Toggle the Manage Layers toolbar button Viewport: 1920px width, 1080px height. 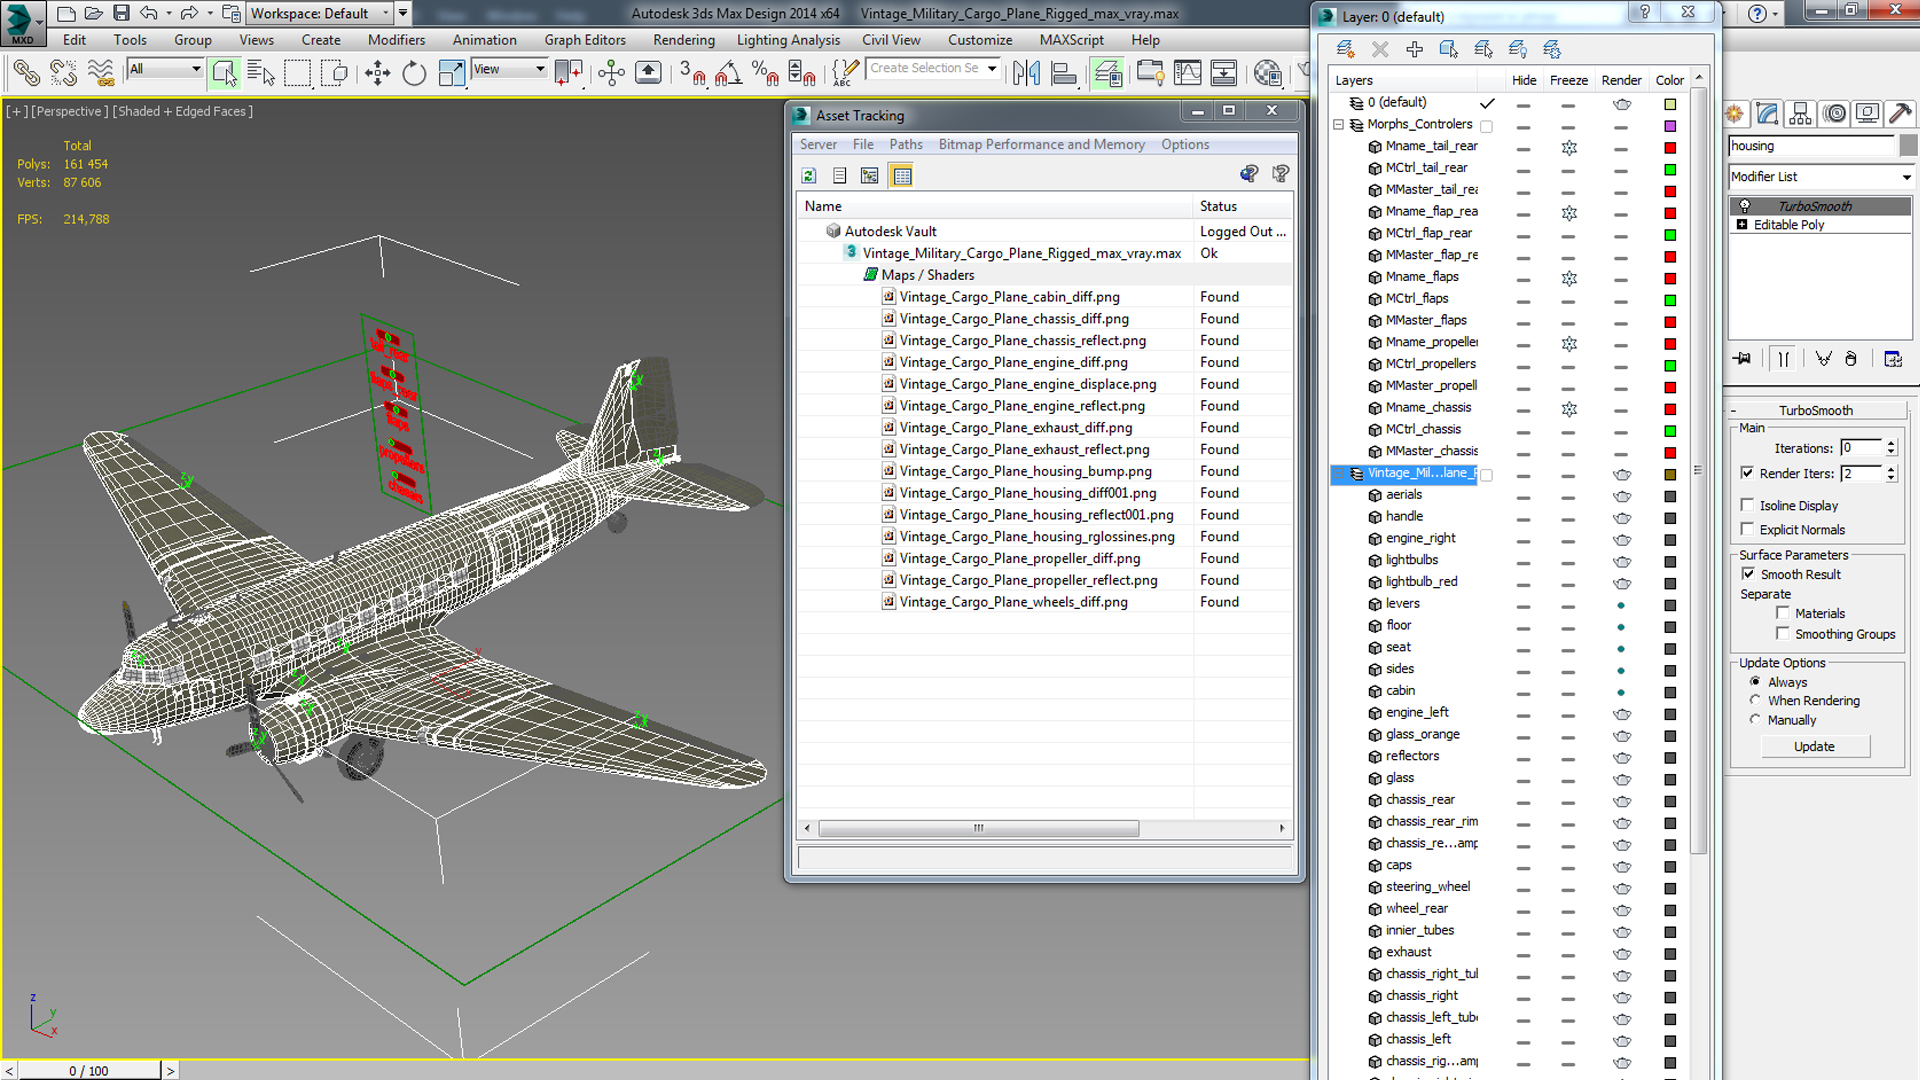click(1107, 73)
